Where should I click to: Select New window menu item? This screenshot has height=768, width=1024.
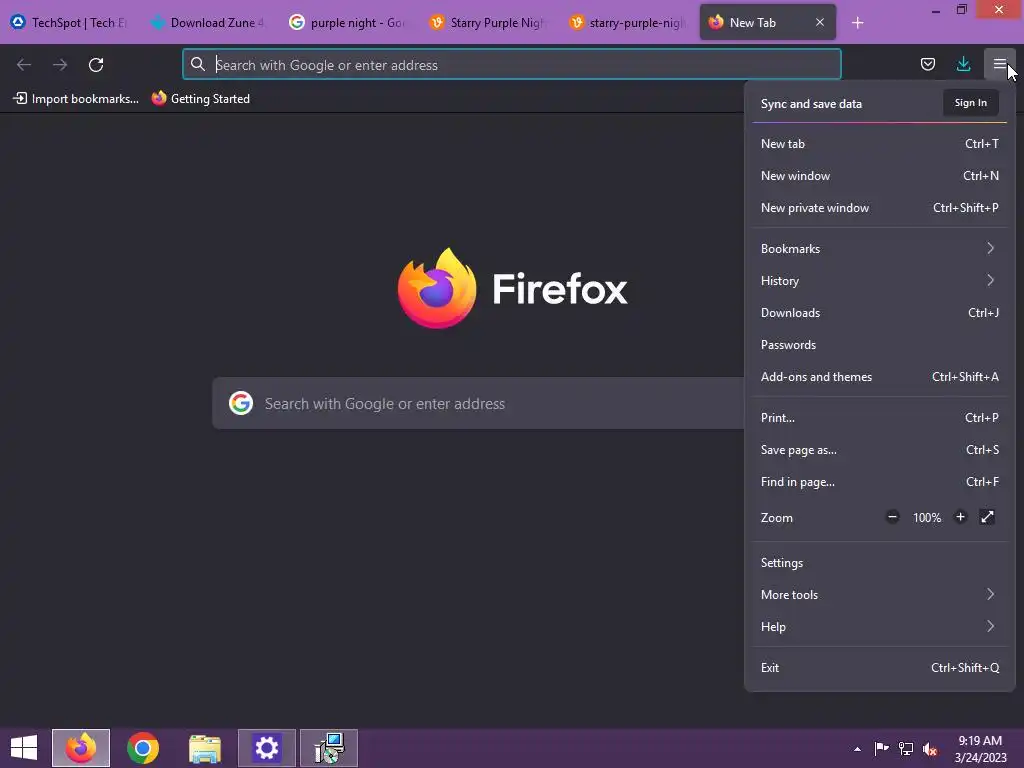tap(880, 176)
